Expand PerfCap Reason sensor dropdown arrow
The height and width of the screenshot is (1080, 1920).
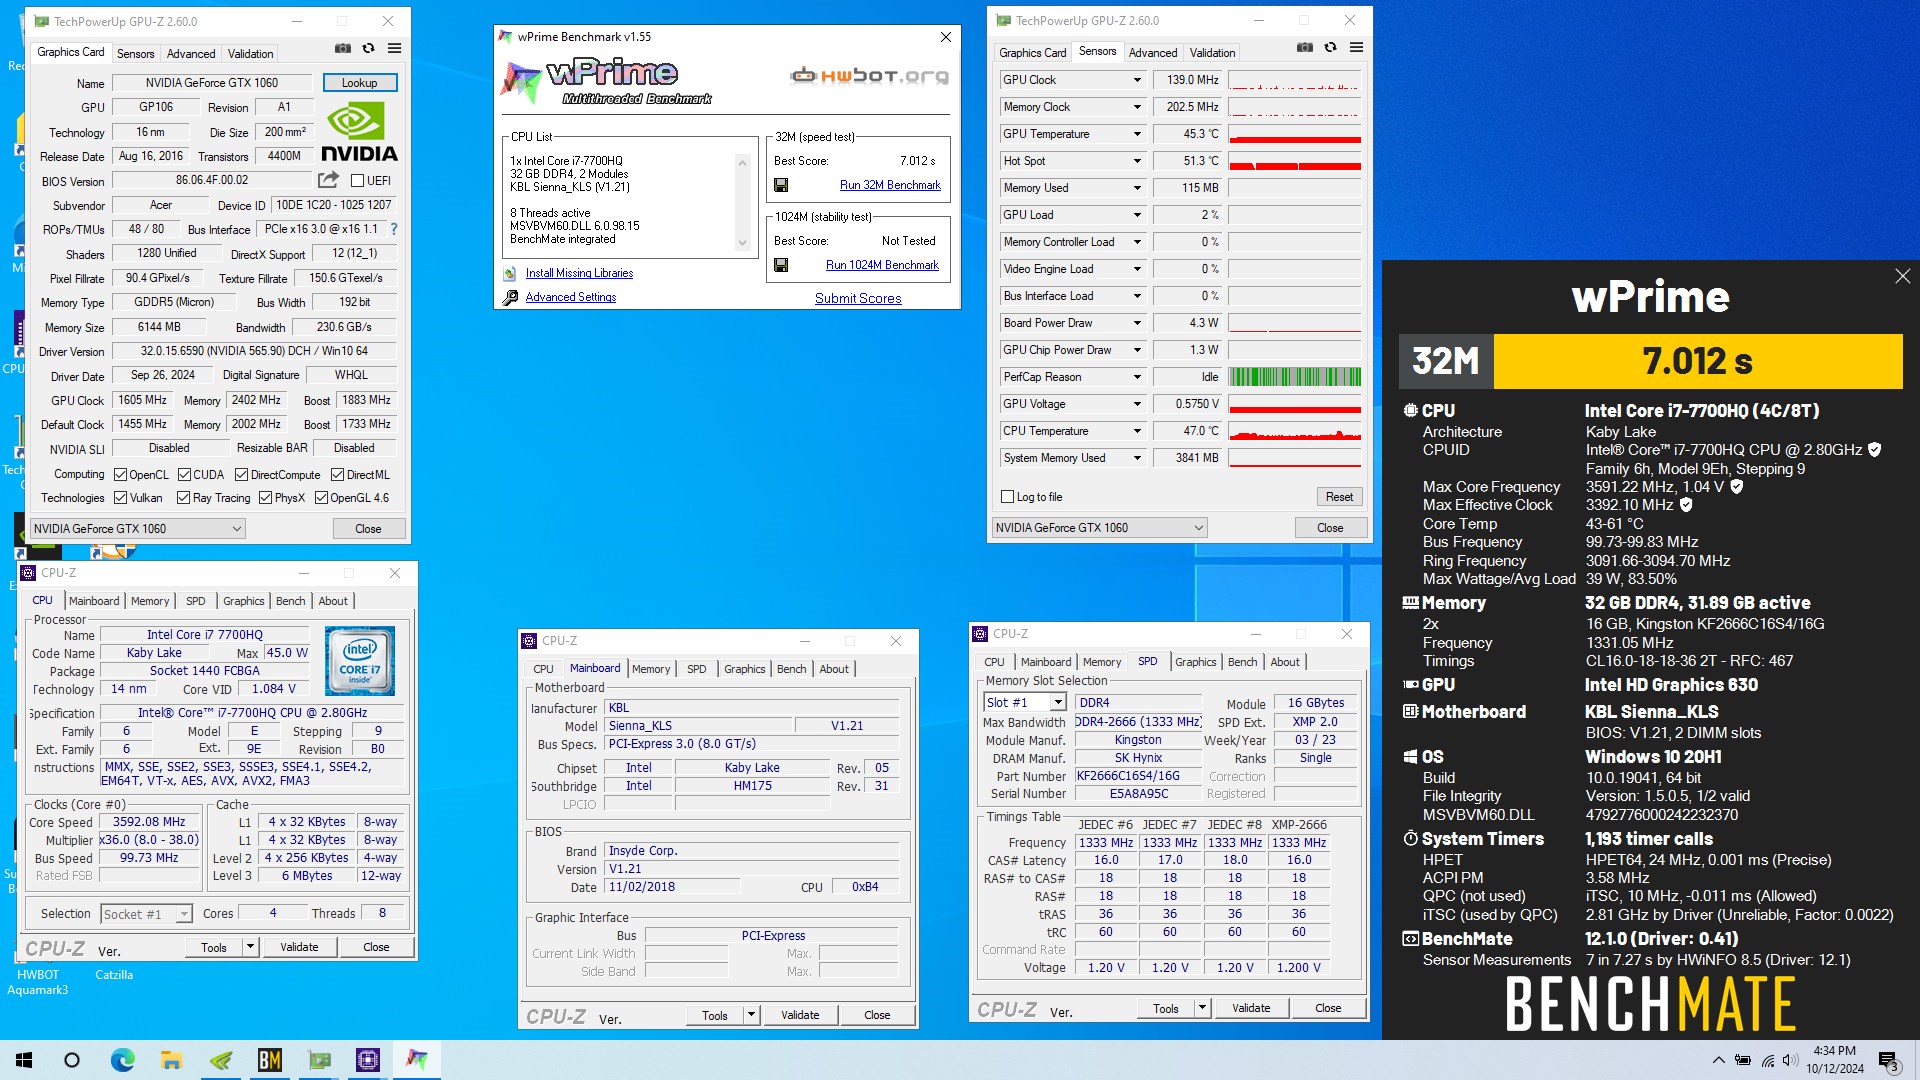[x=1137, y=377]
